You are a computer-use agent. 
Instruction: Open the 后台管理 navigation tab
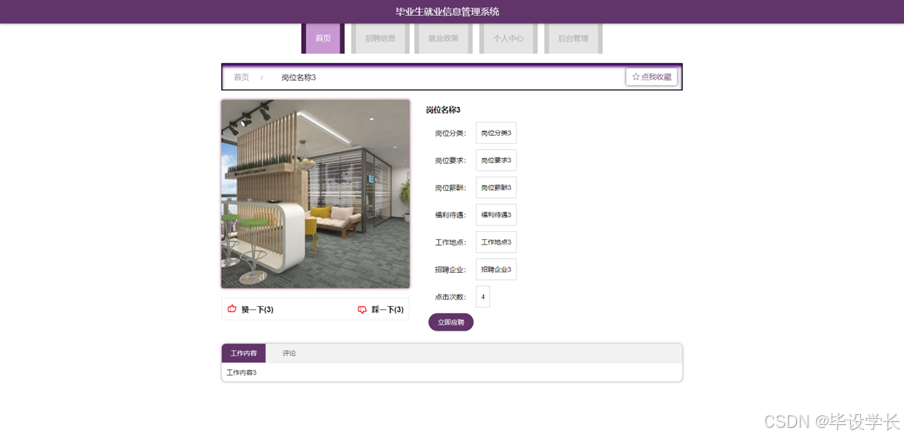(x=574, y=39)
